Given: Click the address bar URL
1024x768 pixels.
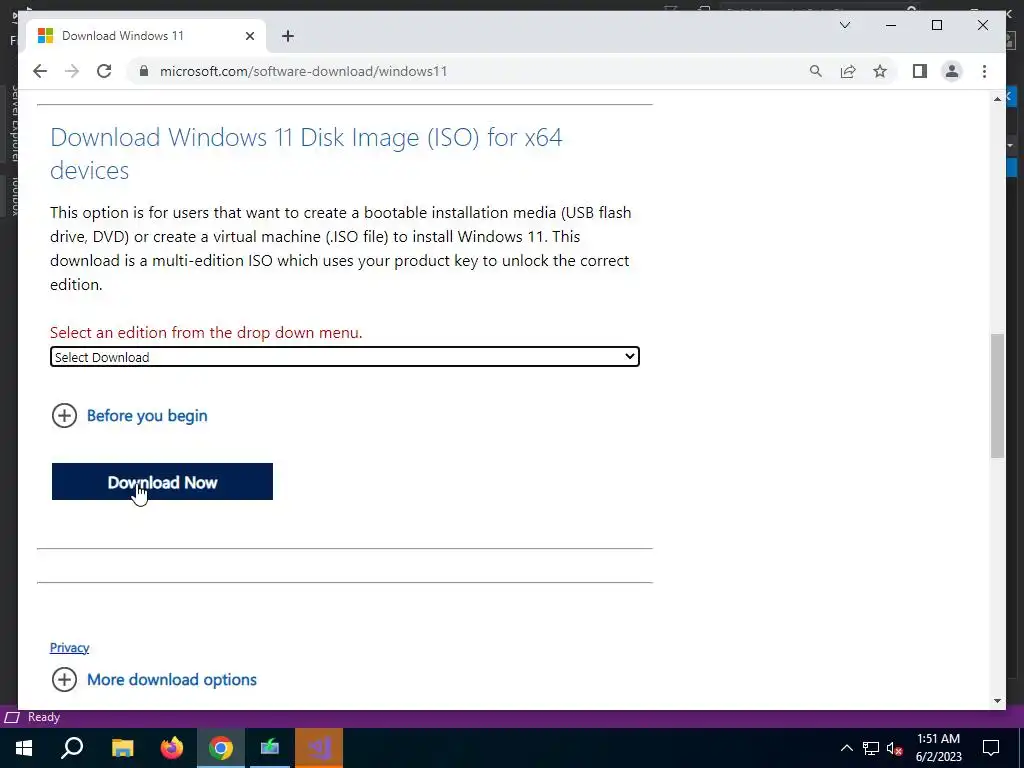Looking at the screenshot, I should [304, 71].
